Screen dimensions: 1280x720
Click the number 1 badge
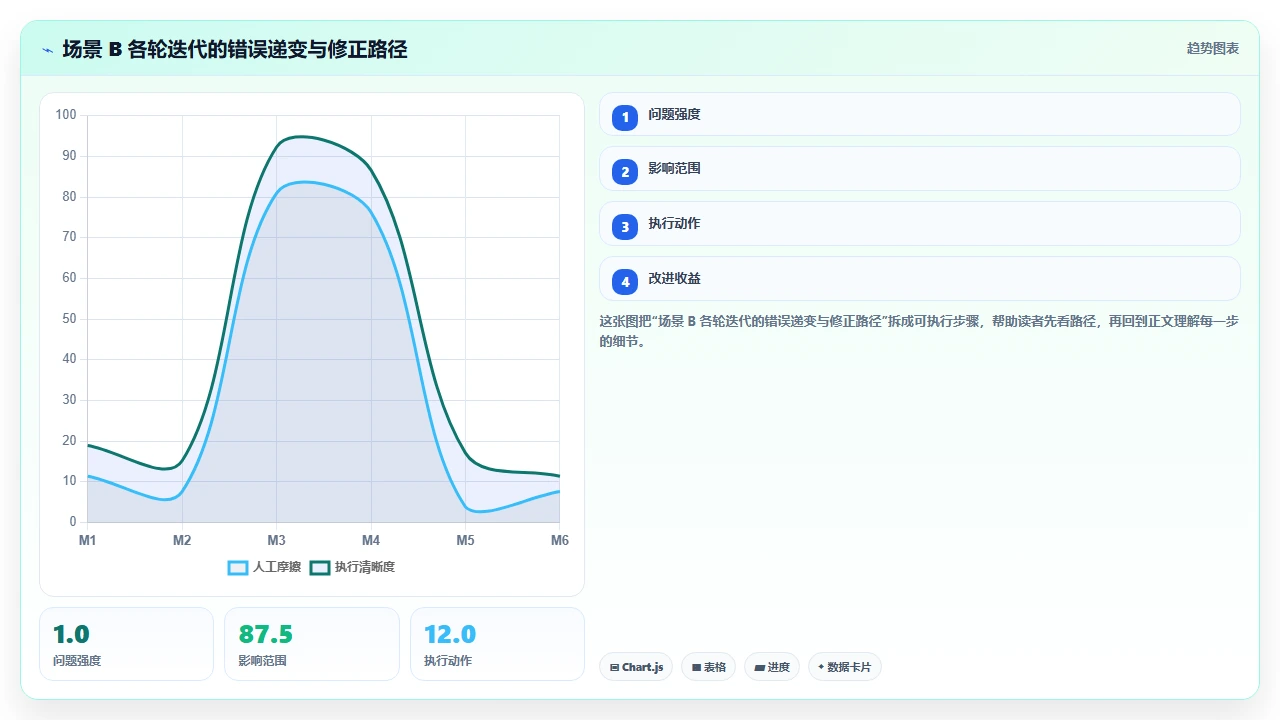pos(625,117)
